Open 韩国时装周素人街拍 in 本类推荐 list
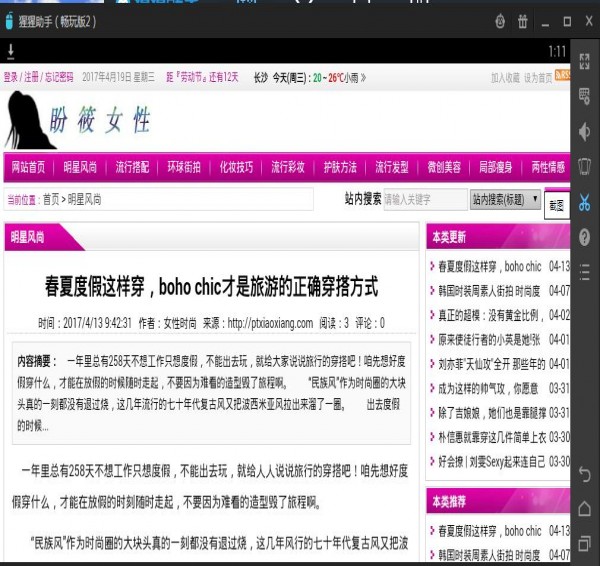This screenshot has width=600, height=566. point(489,555)
